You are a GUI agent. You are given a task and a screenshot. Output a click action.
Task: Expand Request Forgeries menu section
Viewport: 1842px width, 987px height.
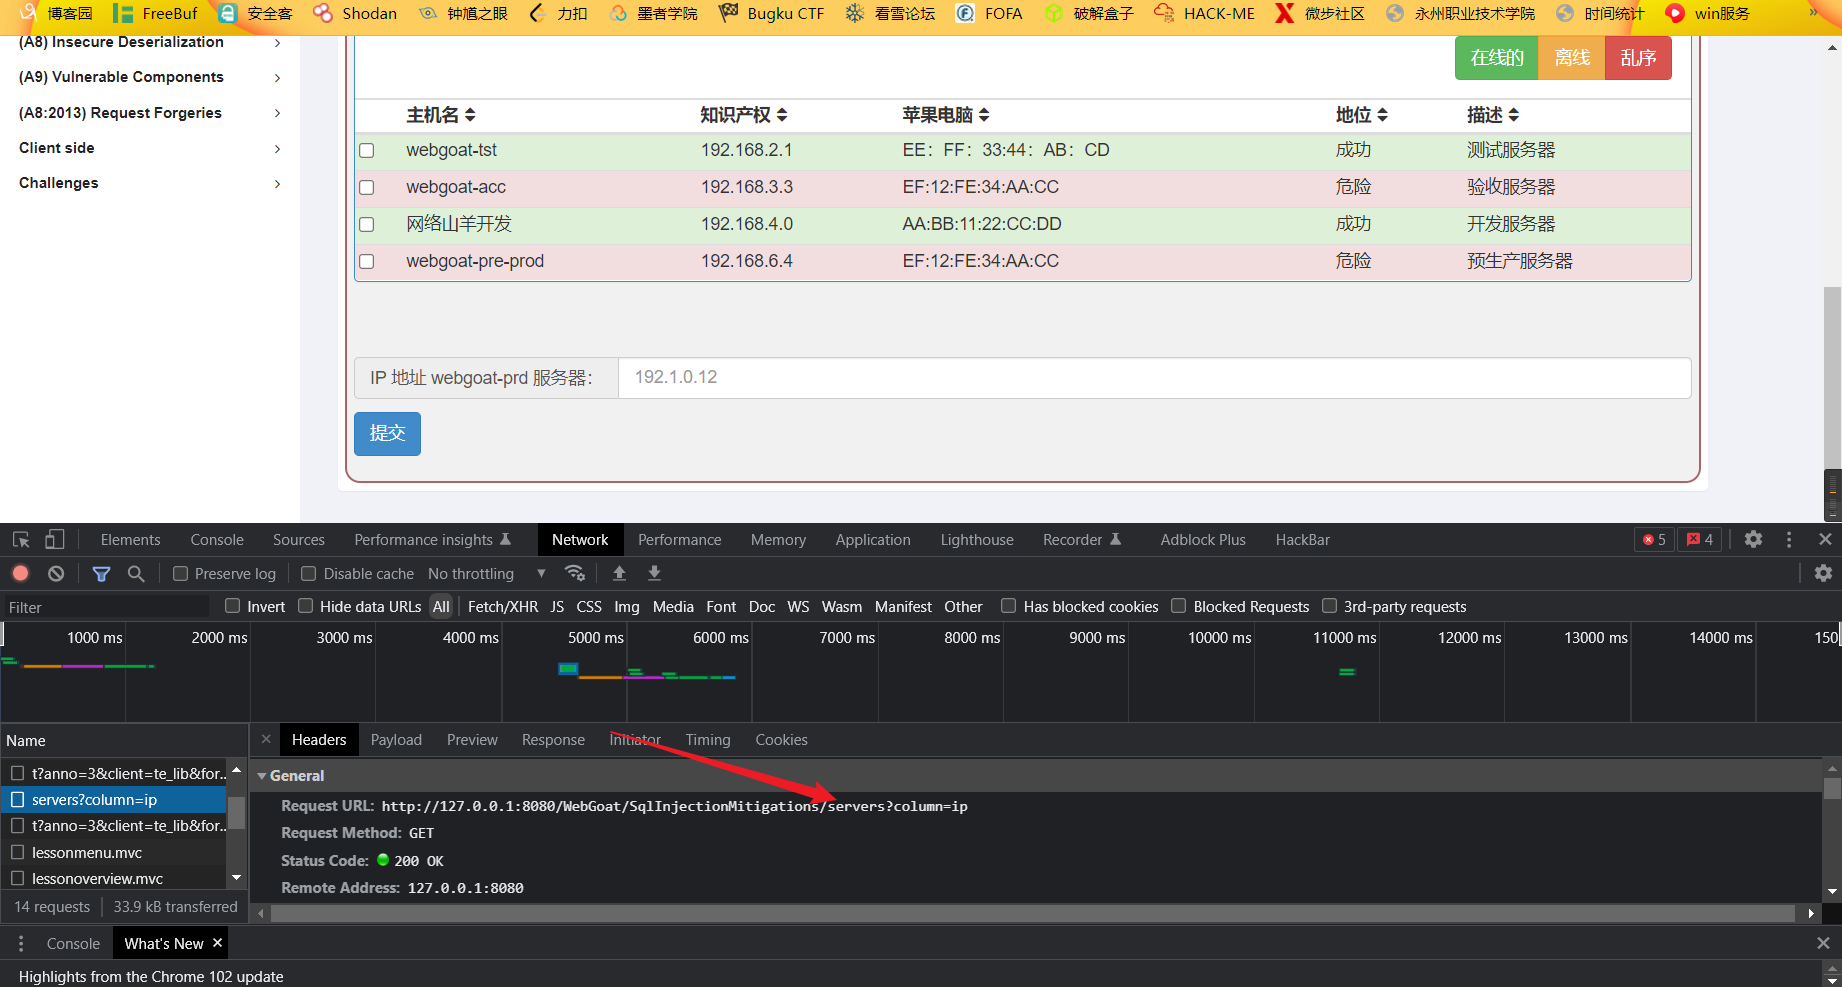click(150, 113)
